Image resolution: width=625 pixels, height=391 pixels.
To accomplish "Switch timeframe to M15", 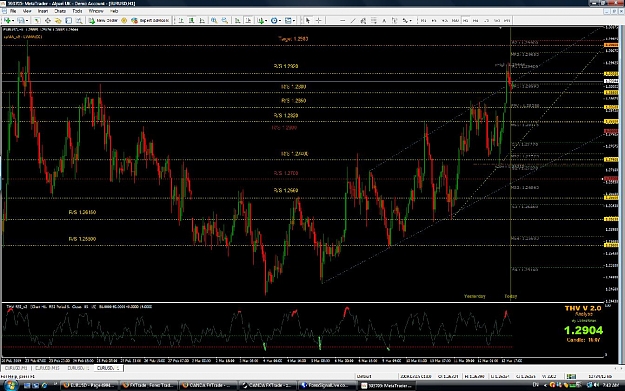I will tap(445, 20).
